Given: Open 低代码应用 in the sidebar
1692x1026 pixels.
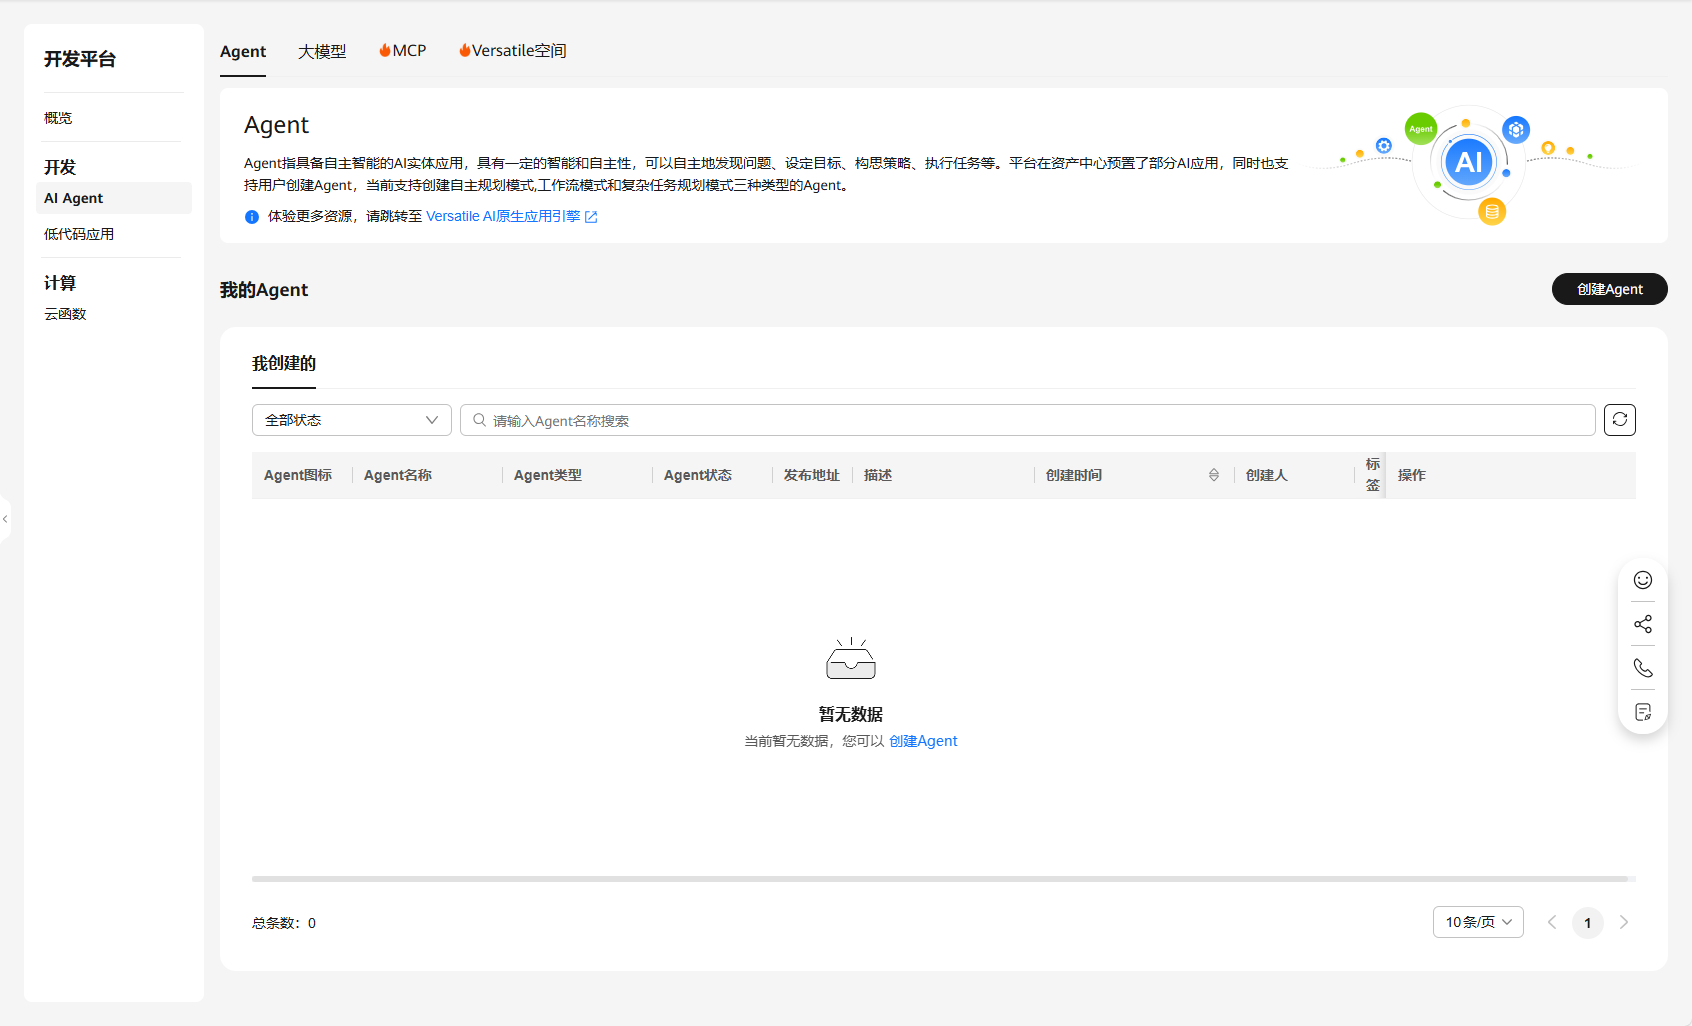Looking at the screenshot, I should (x=79, y=234).
